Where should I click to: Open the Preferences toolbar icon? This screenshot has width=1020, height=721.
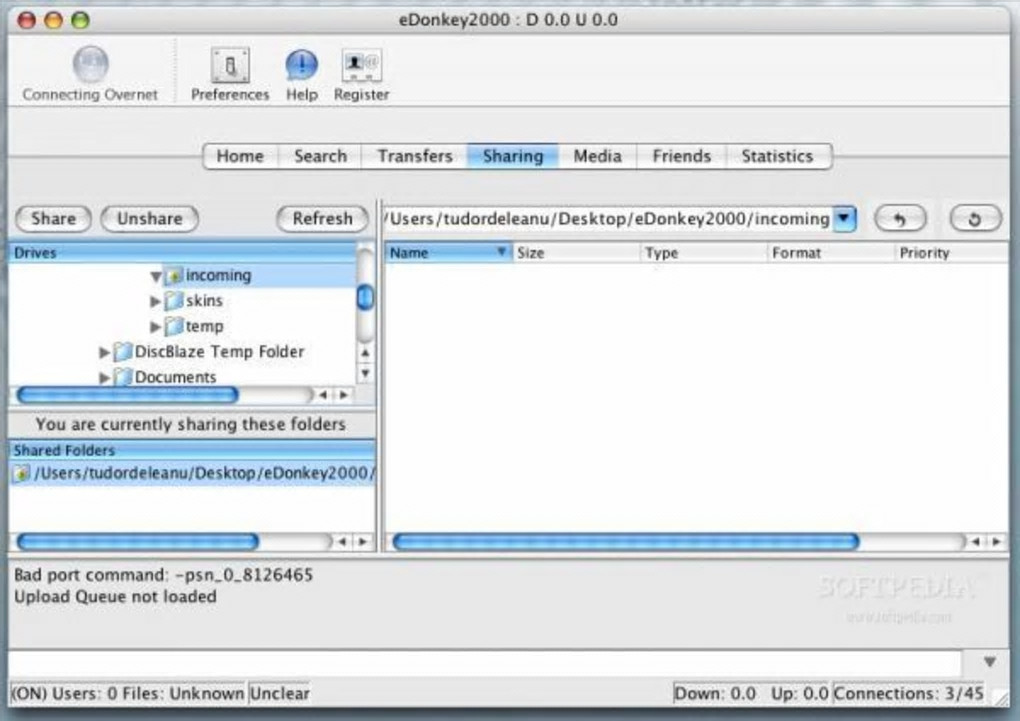click(x=230, y=65)
